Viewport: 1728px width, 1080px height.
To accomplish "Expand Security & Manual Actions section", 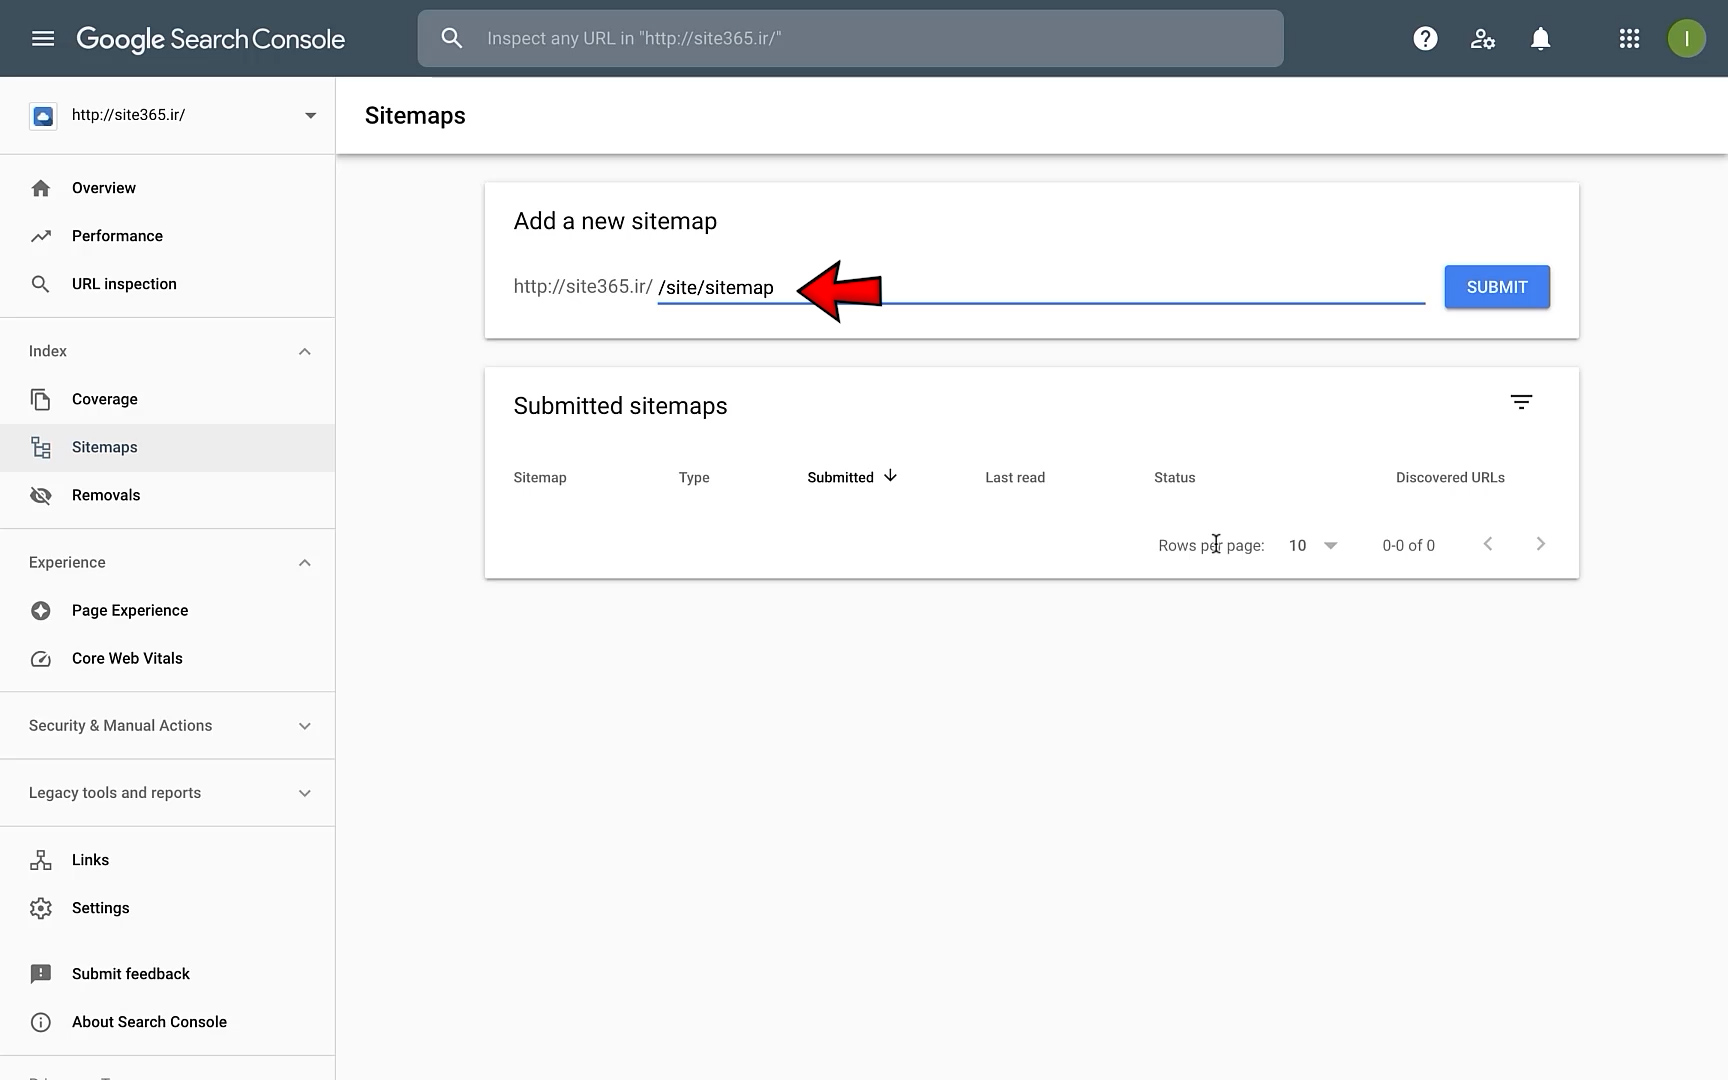I will point(305,726).
